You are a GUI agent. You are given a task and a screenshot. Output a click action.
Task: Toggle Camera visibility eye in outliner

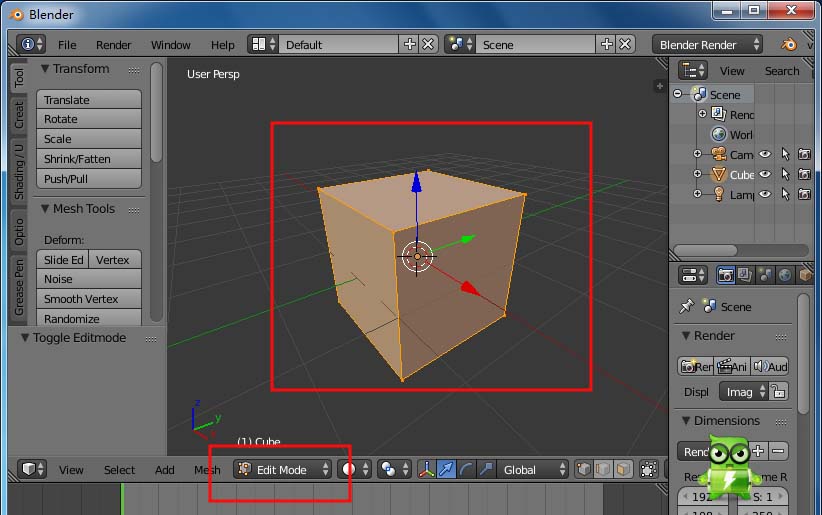[x=765, y=154]
